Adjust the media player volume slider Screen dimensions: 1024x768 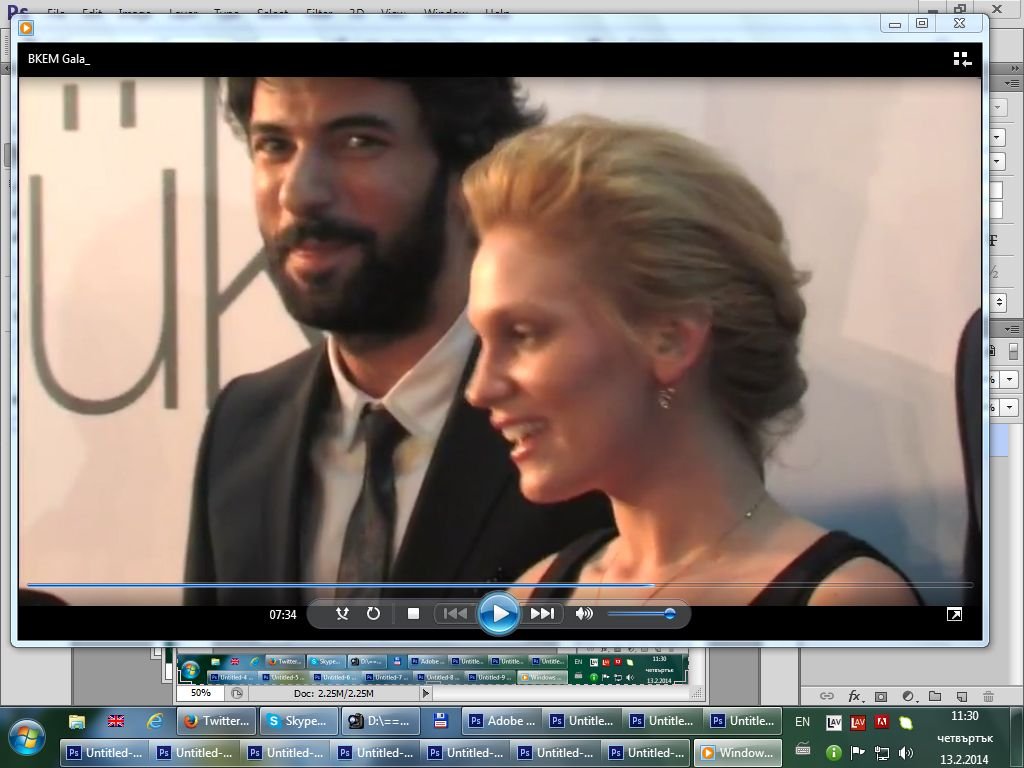(640, 614)
